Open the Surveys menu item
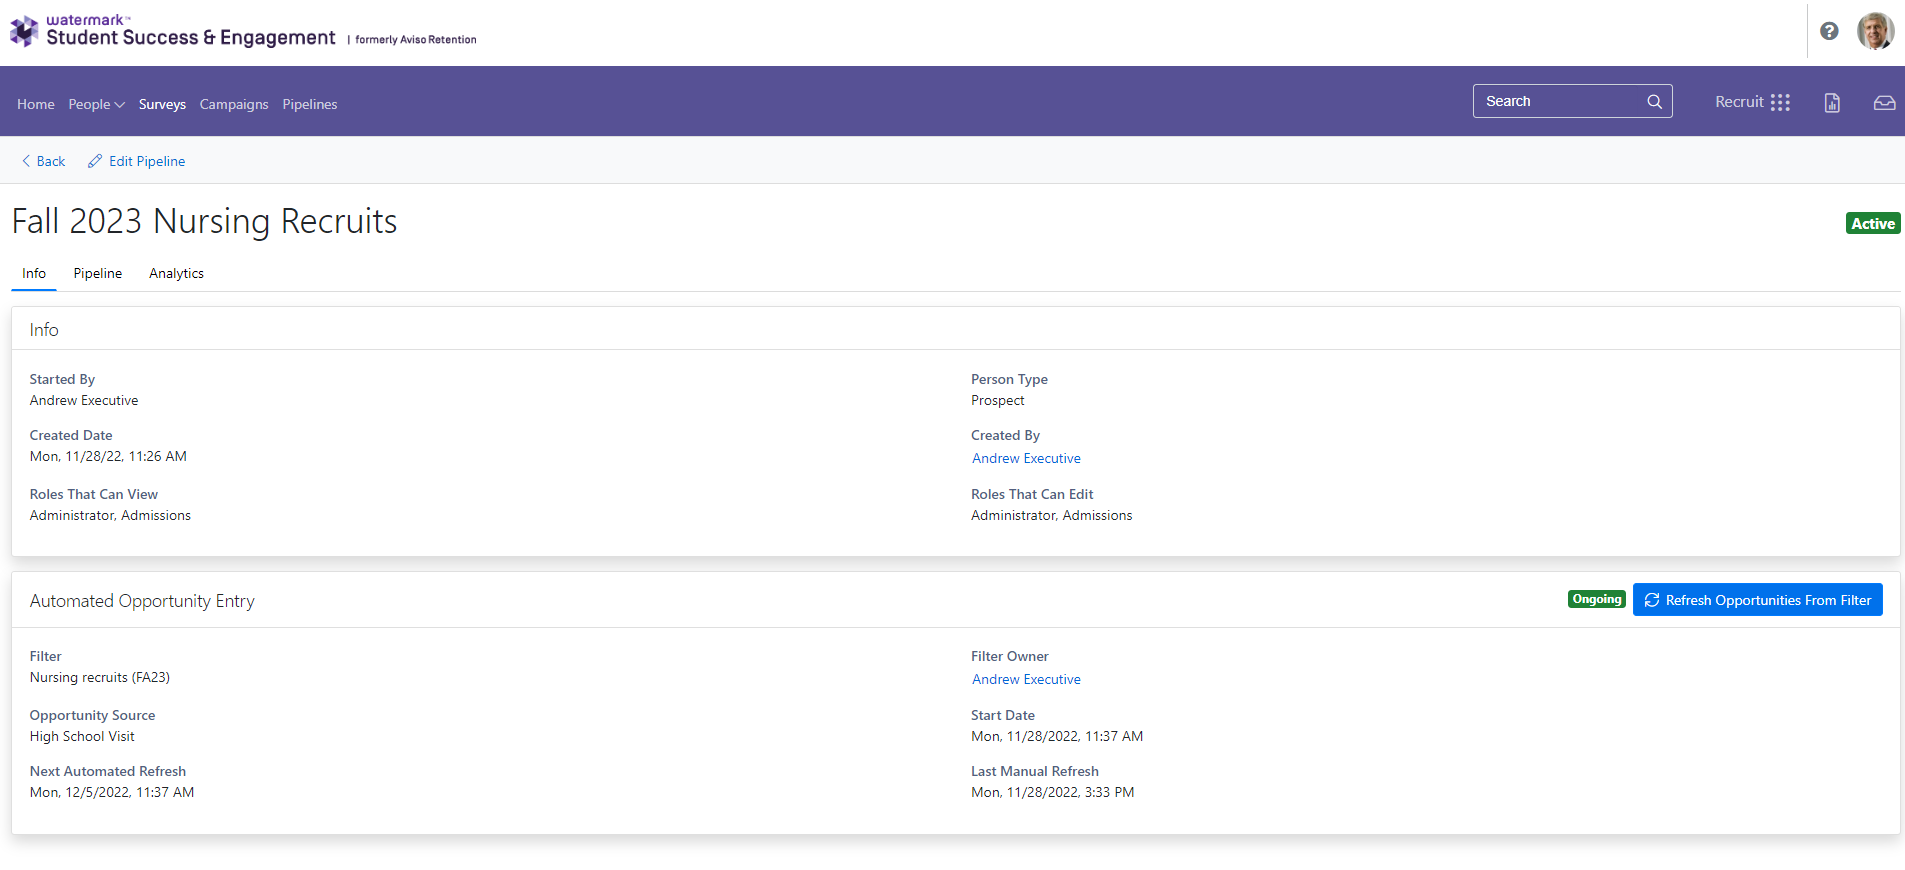 (162, 104)
